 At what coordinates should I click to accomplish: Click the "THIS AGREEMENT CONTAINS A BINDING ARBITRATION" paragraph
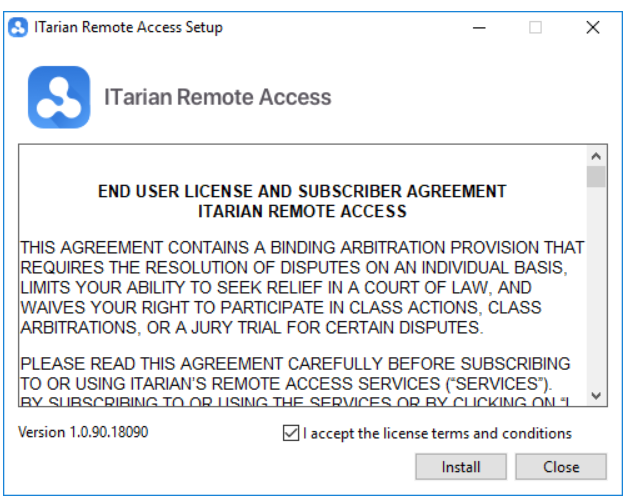(x=302, y=287)
